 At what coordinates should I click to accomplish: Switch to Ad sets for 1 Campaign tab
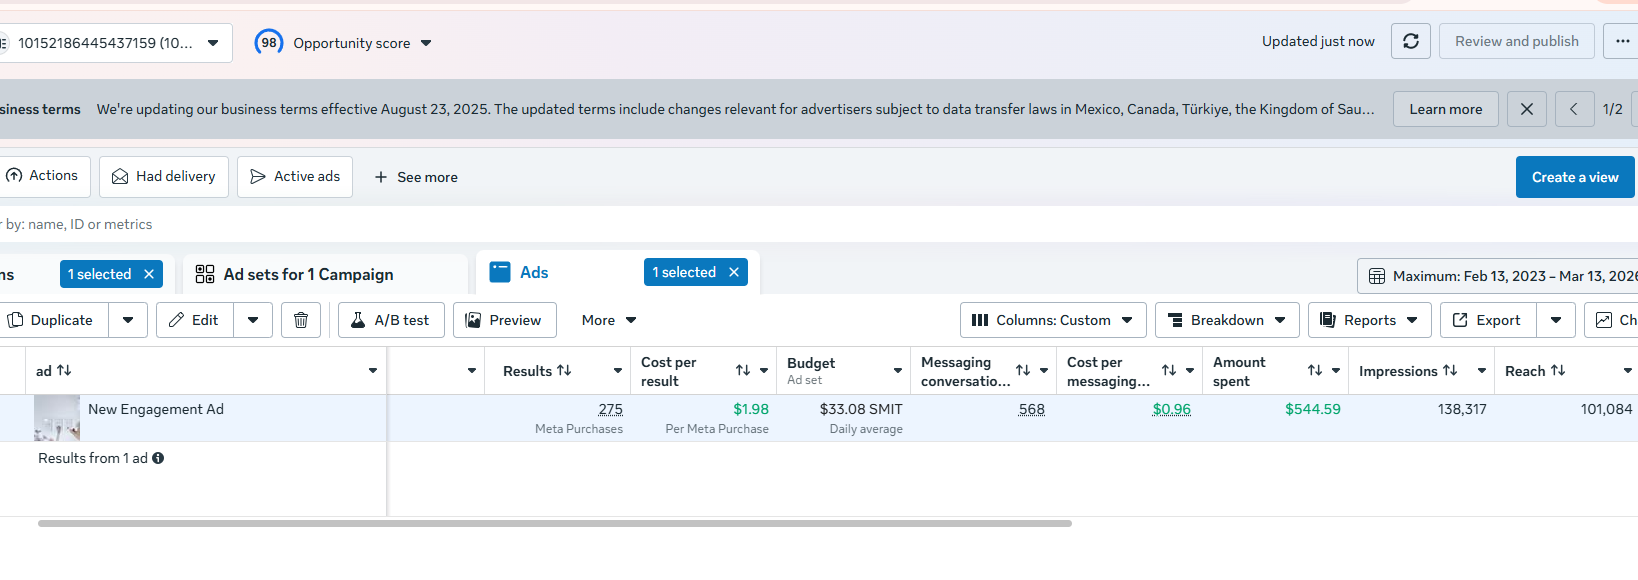click(308, 274)
